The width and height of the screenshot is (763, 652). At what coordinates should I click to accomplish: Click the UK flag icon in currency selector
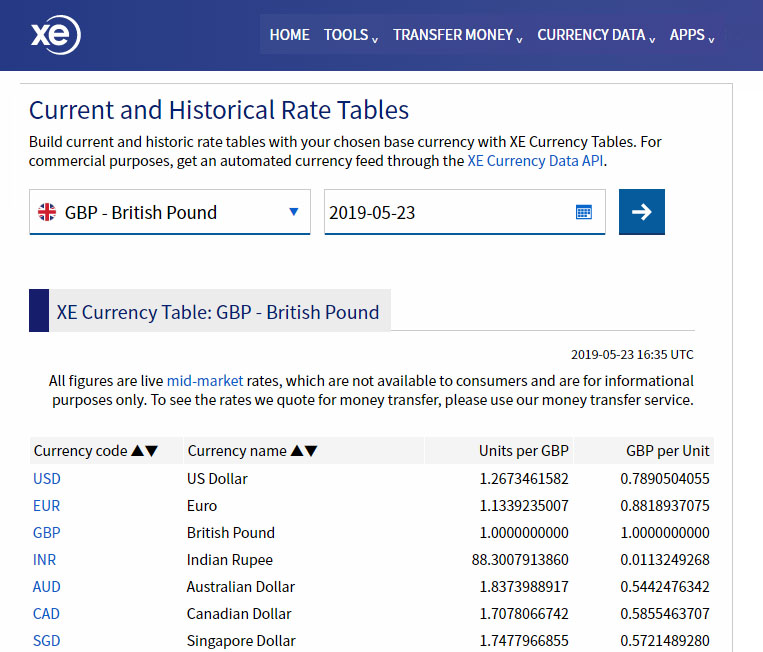click(47, 212)
